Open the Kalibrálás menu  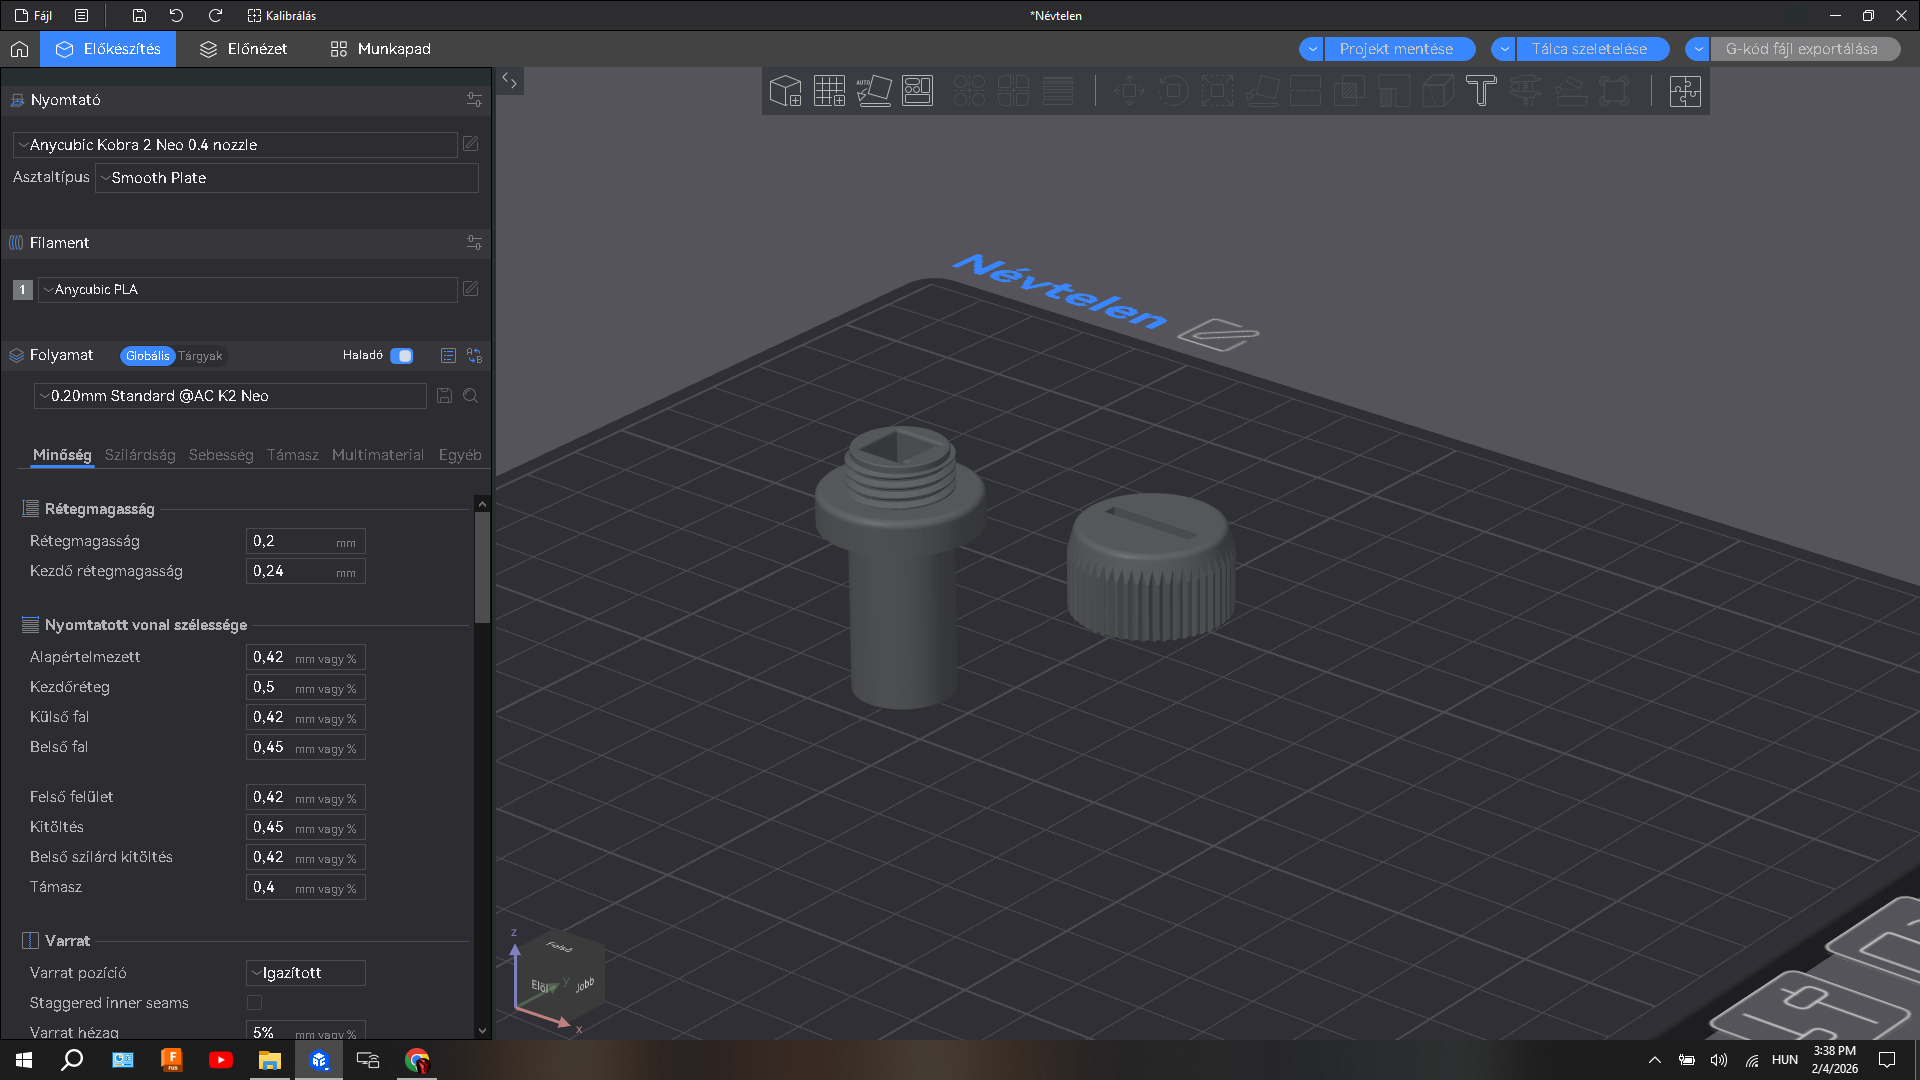[281, 15]
